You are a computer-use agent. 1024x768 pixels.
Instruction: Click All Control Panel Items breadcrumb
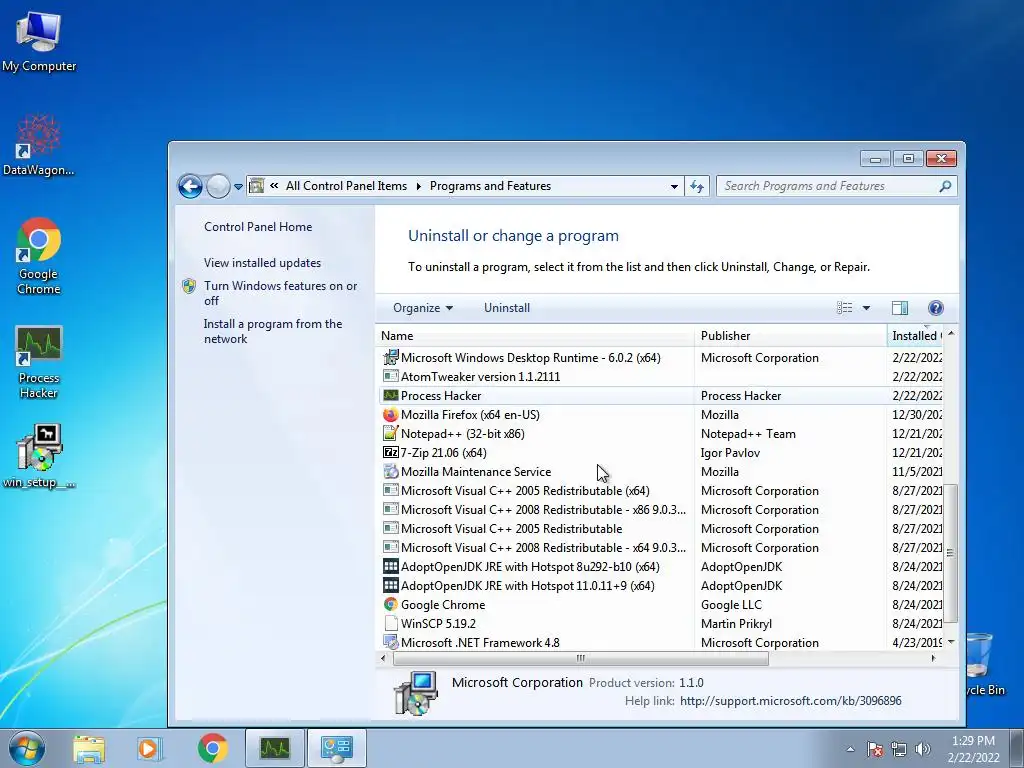[346, 186]
